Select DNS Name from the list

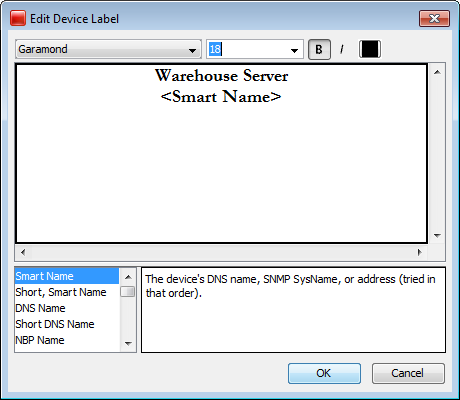pos(67,308)
